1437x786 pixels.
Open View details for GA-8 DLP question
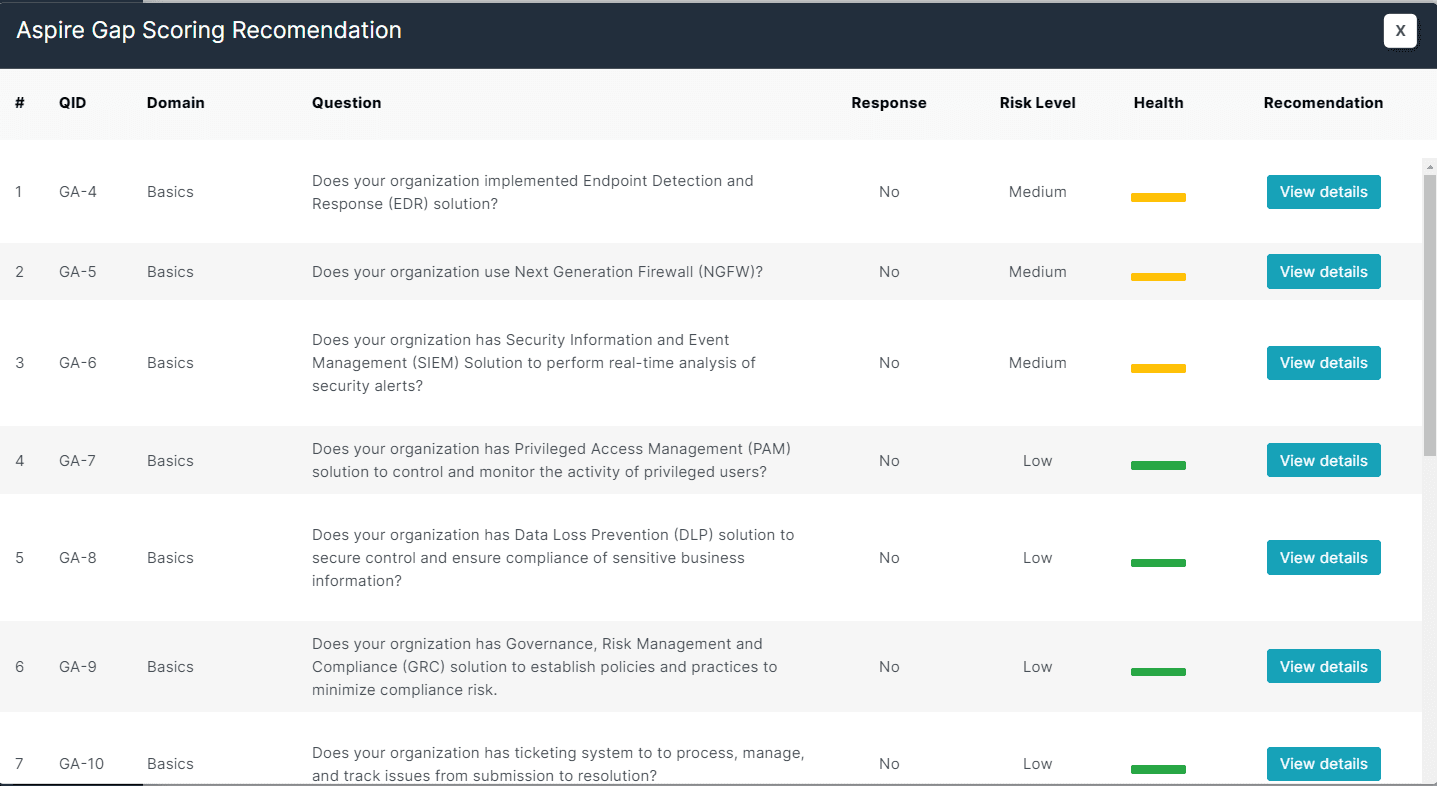(1323, 558)
